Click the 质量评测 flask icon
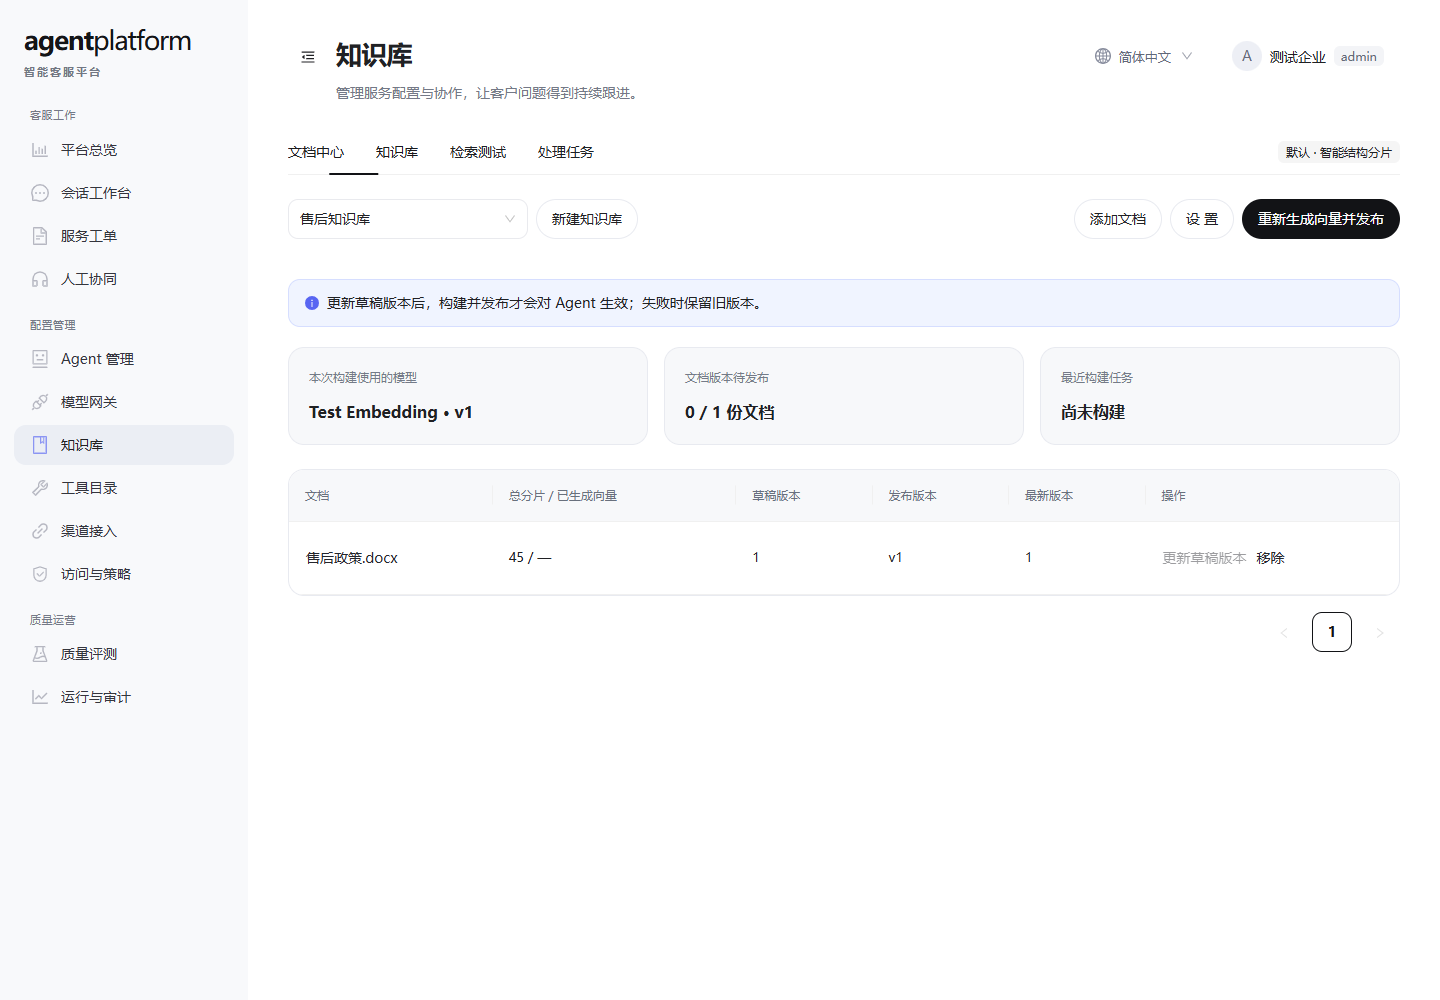 pos(40,654)
